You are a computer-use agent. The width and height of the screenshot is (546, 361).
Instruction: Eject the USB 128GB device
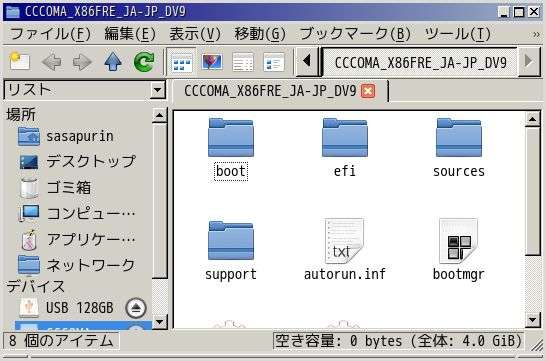click(x=135, y=308)
